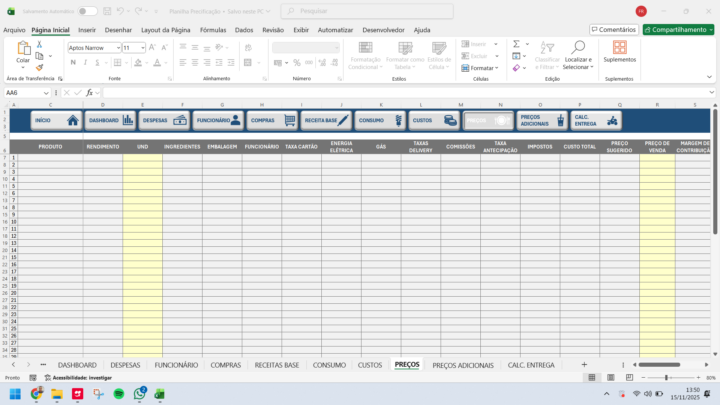Open the CALC. ENTREGA delivery button
Viewport: 720px width, 405px height.
(x=596, y=120)
